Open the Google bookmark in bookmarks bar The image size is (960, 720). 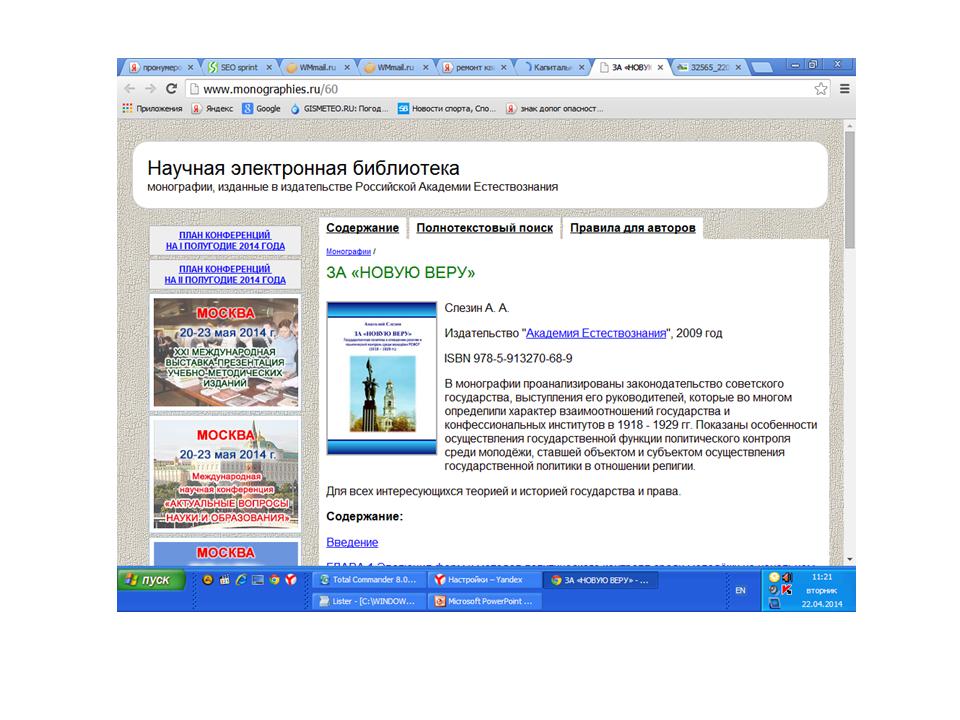[x=262, y=108]
